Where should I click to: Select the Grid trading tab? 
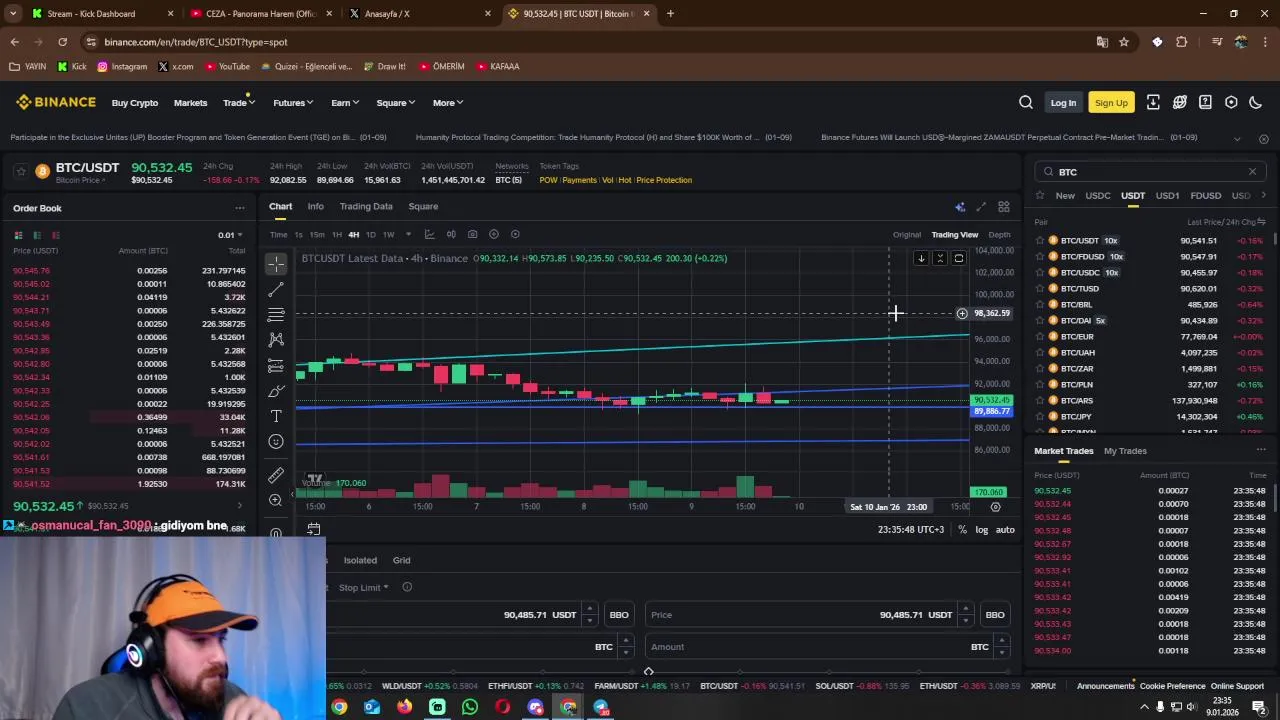(x=401, y=561)
